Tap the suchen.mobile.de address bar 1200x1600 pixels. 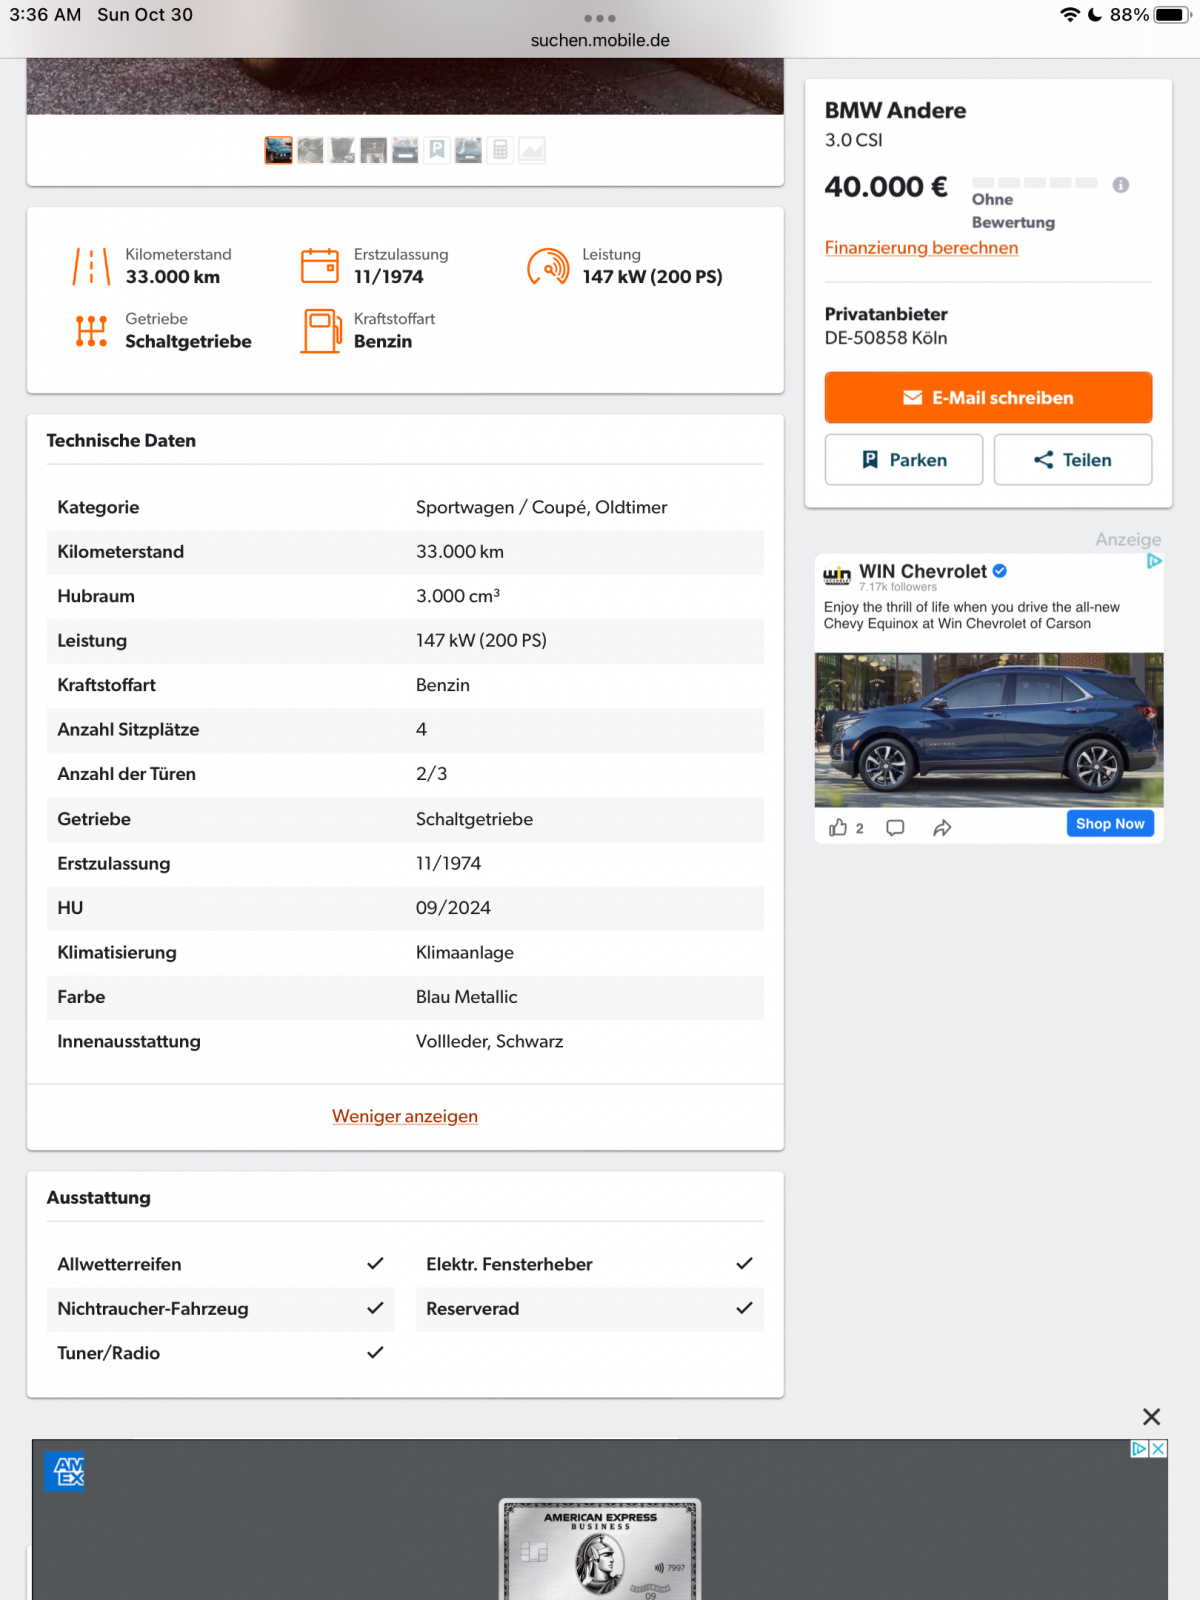[x=600, y=40]
